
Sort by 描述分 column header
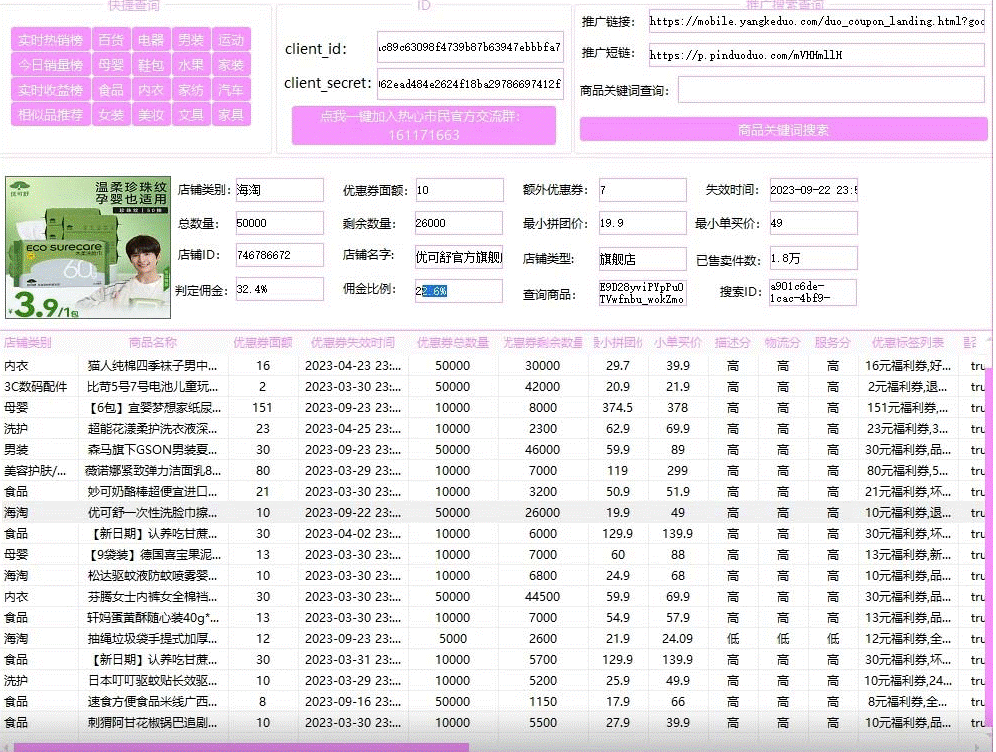point(732,342)
